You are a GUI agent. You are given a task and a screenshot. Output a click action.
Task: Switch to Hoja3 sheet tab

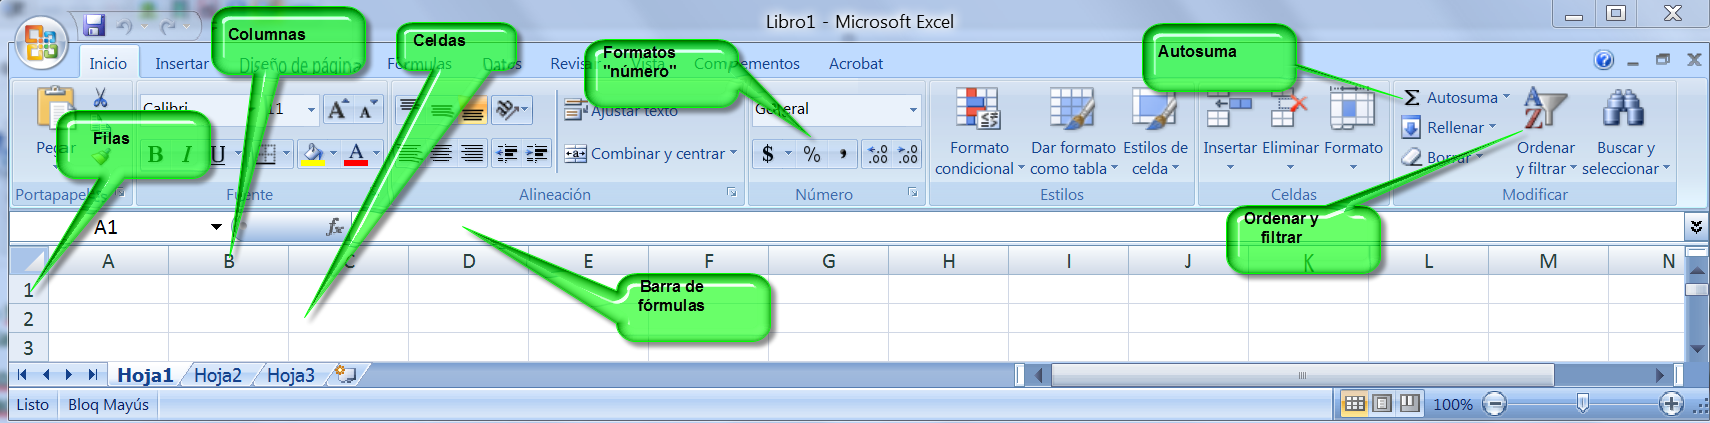[x=291, y=375]
